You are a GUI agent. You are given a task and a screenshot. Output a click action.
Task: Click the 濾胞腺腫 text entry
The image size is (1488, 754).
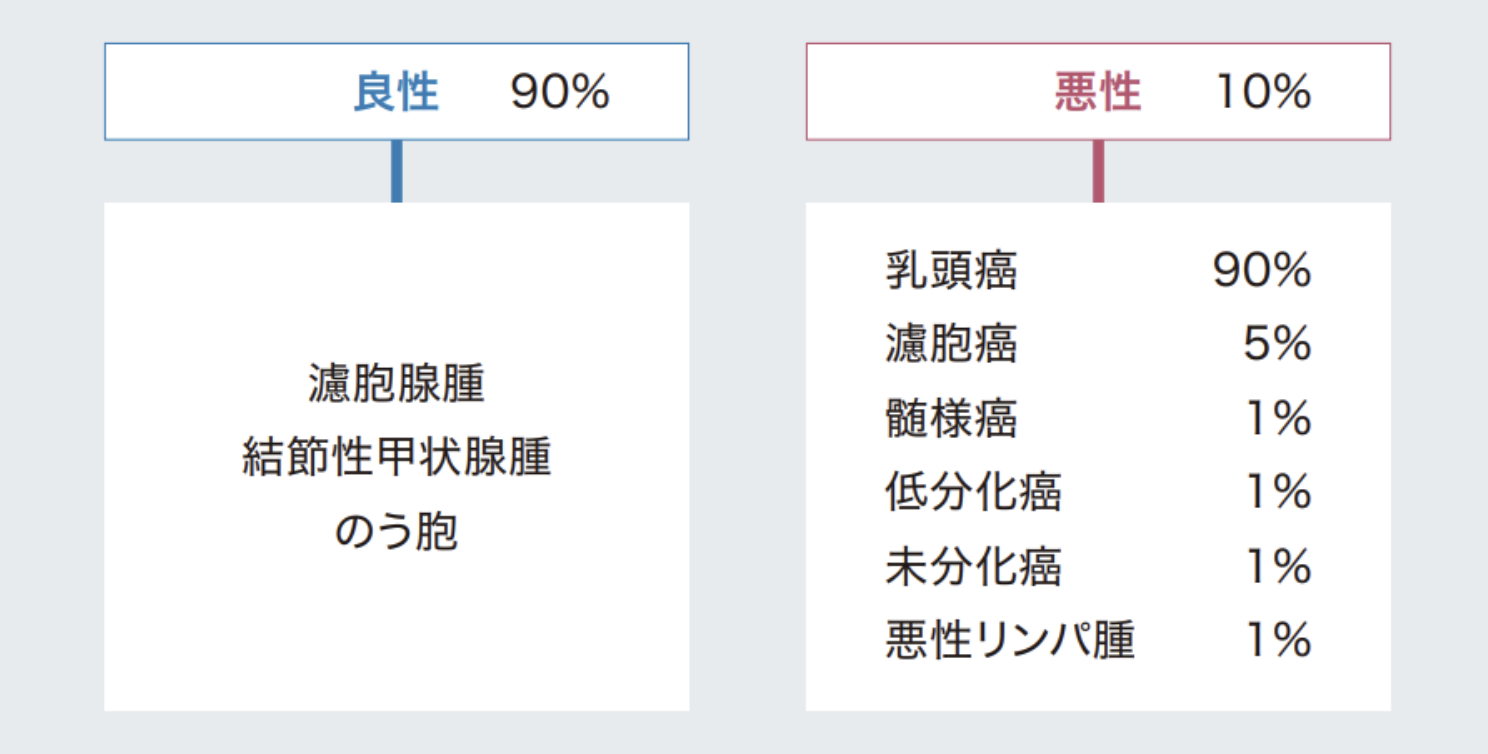[397, 385]
